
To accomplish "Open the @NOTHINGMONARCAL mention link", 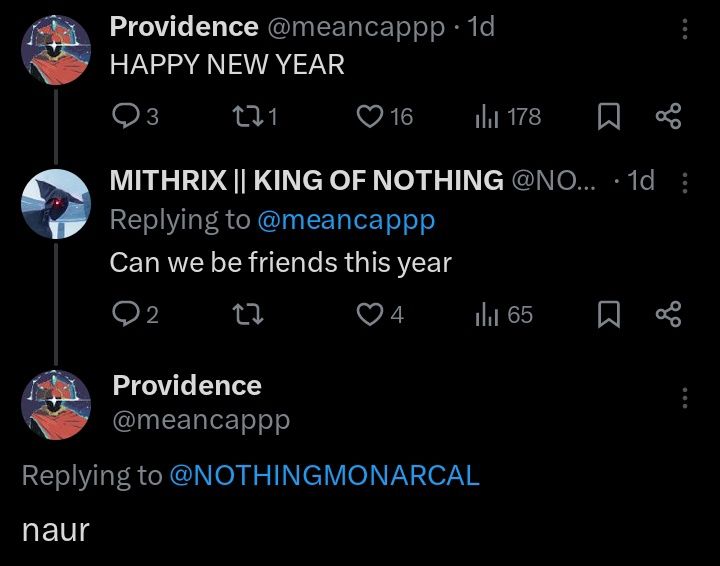I will tap(325, 475).
